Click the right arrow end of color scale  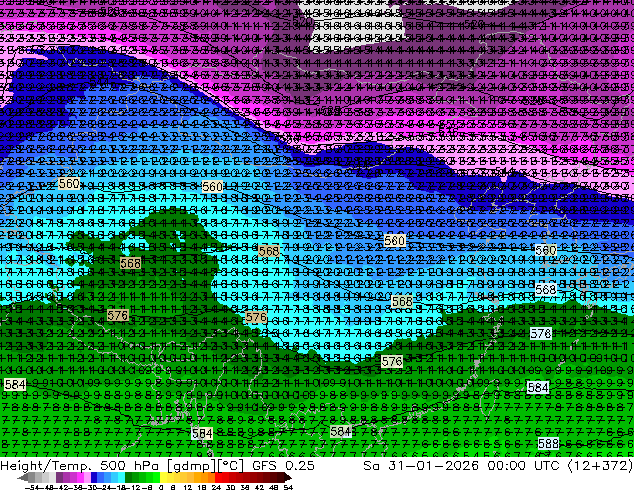pos(288,478)
